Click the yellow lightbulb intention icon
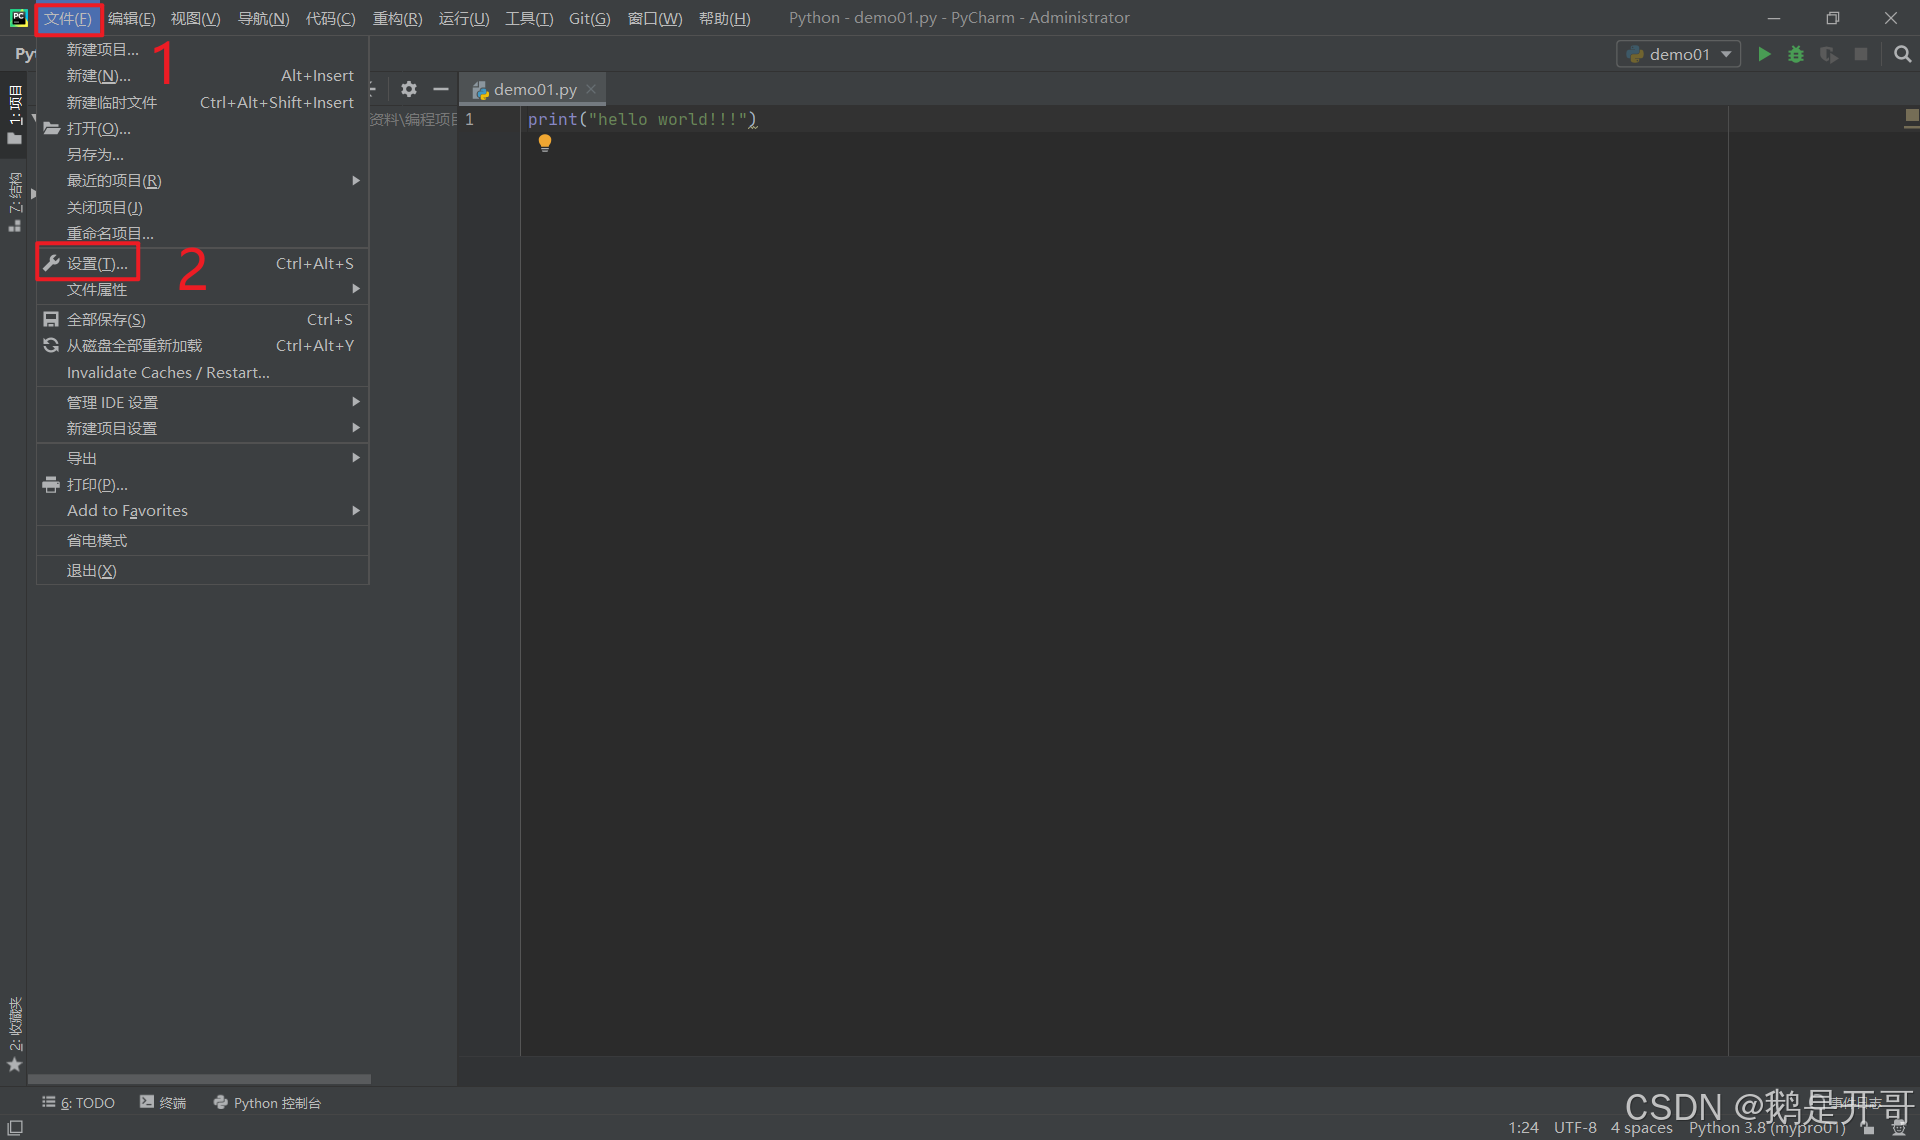The height and width of the screenshot is (1140, 1920). [x=545, y=143]
